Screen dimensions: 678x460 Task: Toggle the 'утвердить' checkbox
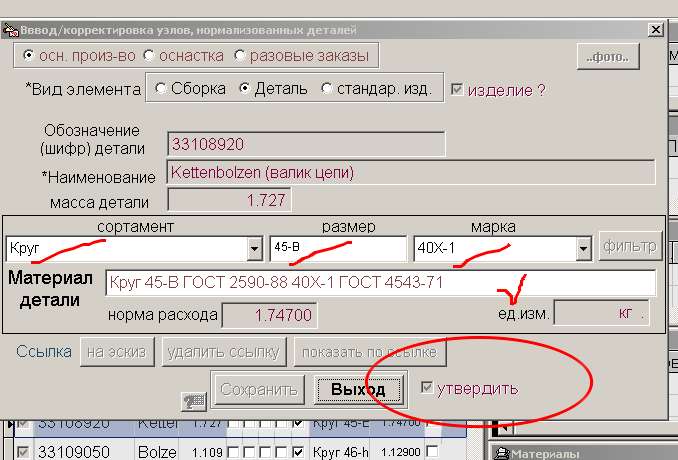(428, 388)
